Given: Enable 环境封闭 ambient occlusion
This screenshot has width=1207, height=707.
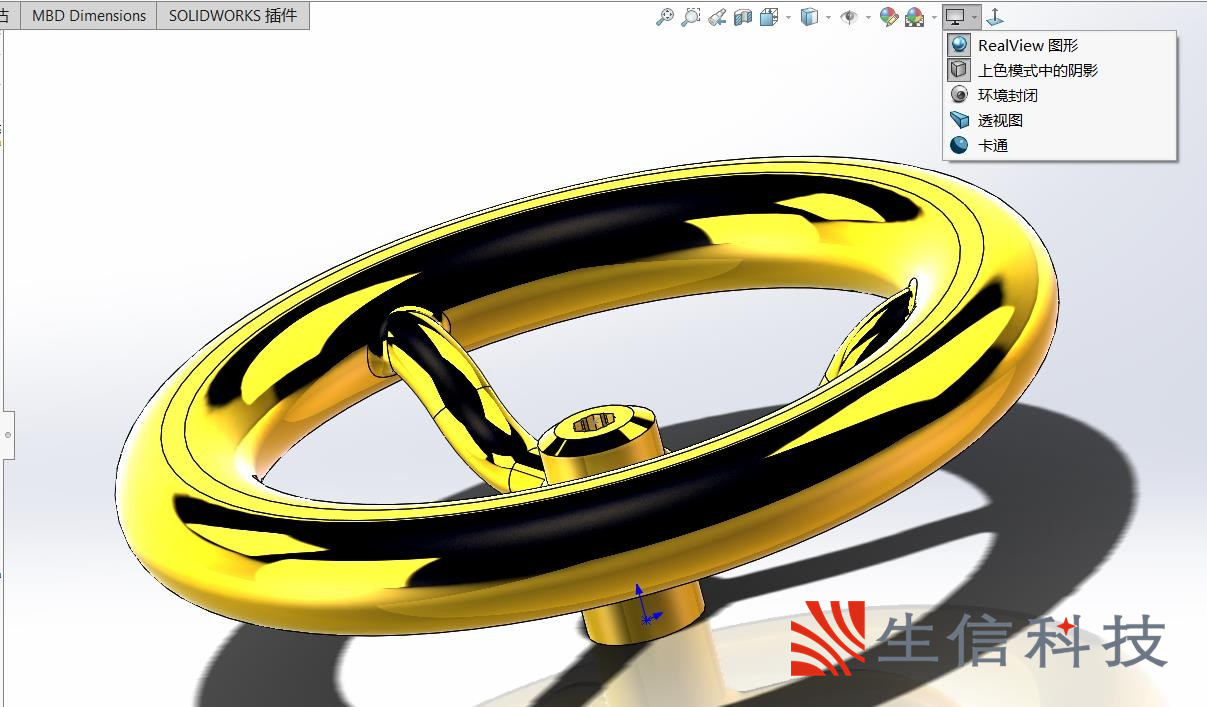Looking at the screenshot, I should [1006, 95].
